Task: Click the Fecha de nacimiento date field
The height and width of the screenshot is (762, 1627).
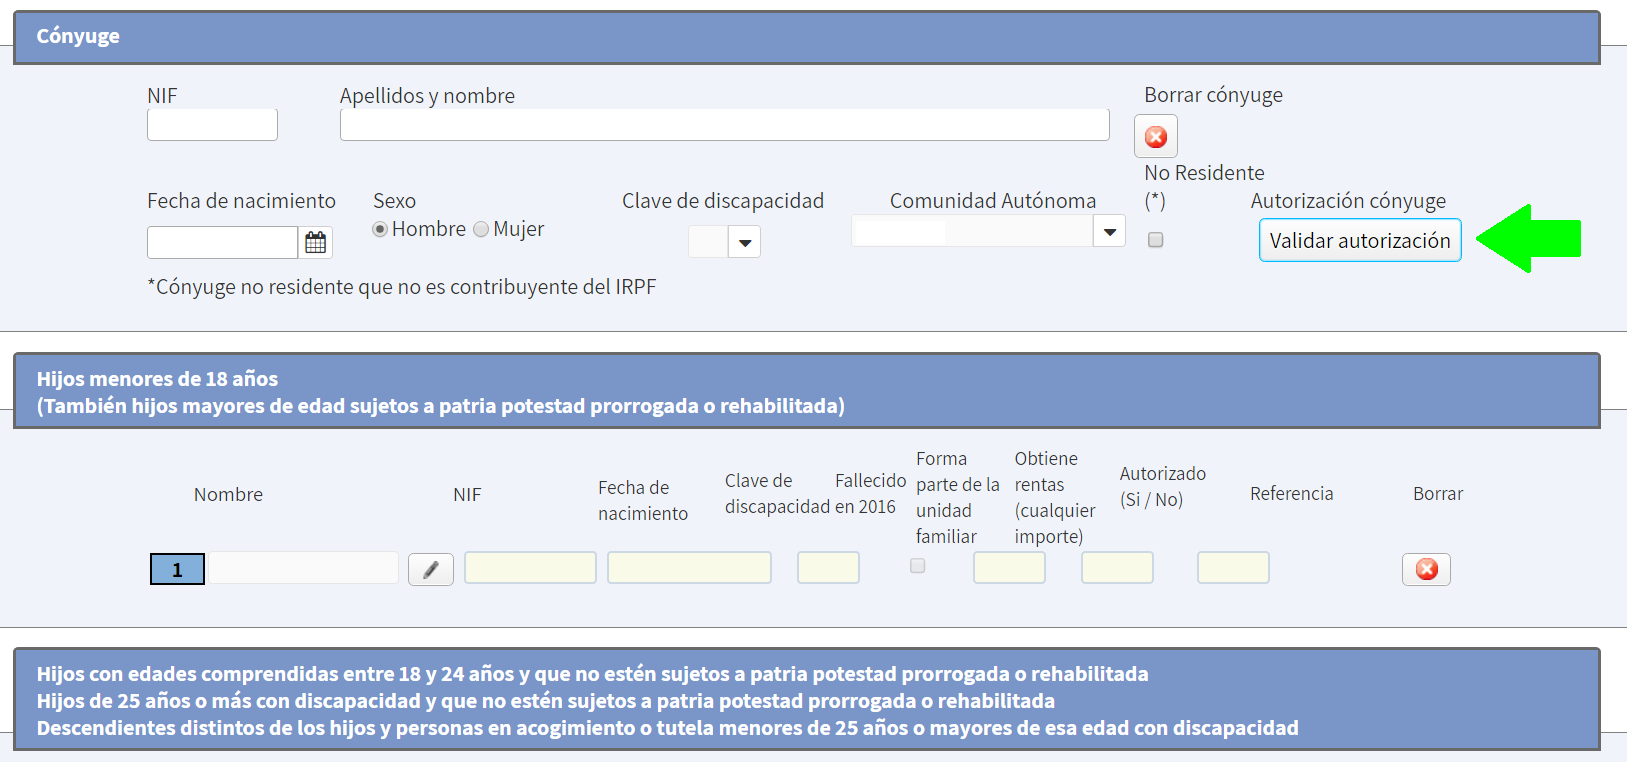Action: click(x=223, y=242)
